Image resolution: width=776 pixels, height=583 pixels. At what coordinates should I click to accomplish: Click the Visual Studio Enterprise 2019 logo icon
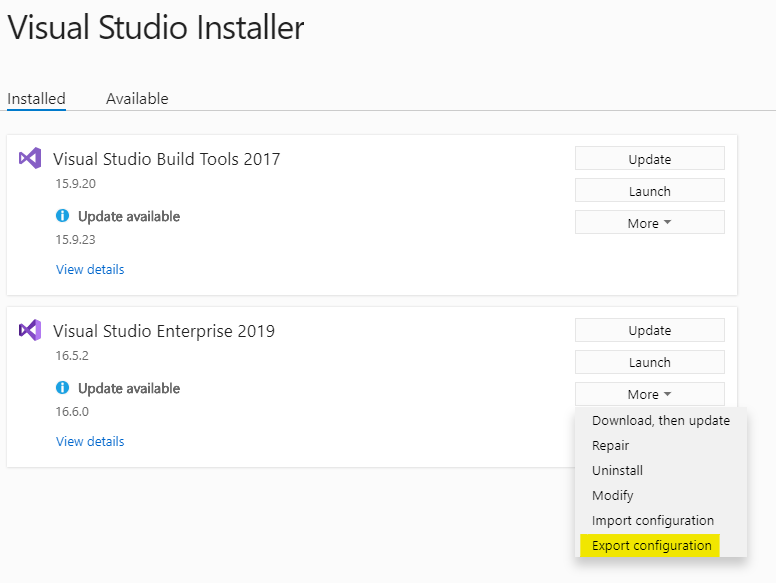tap(30, 330)
